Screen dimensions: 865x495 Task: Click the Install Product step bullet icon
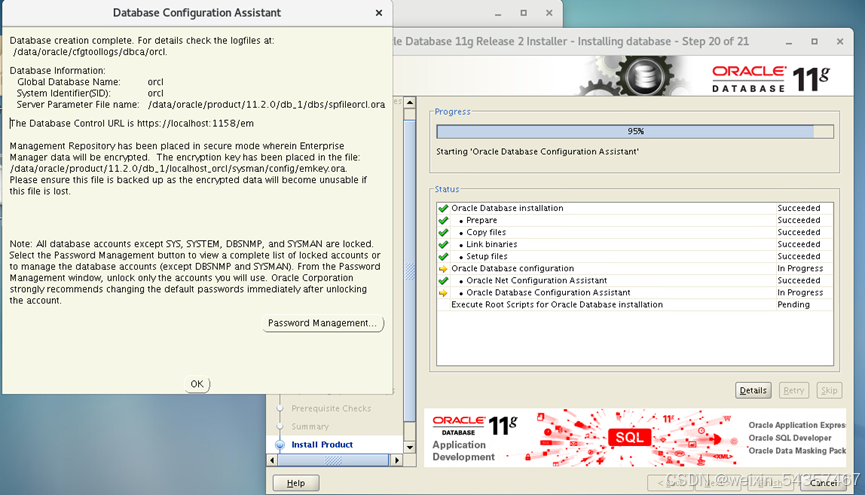280,445
